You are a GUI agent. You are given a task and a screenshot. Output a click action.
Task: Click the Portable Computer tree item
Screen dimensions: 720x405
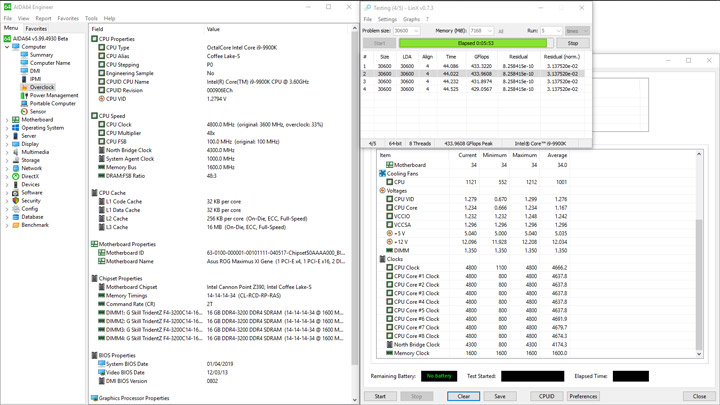coord(52,103)
